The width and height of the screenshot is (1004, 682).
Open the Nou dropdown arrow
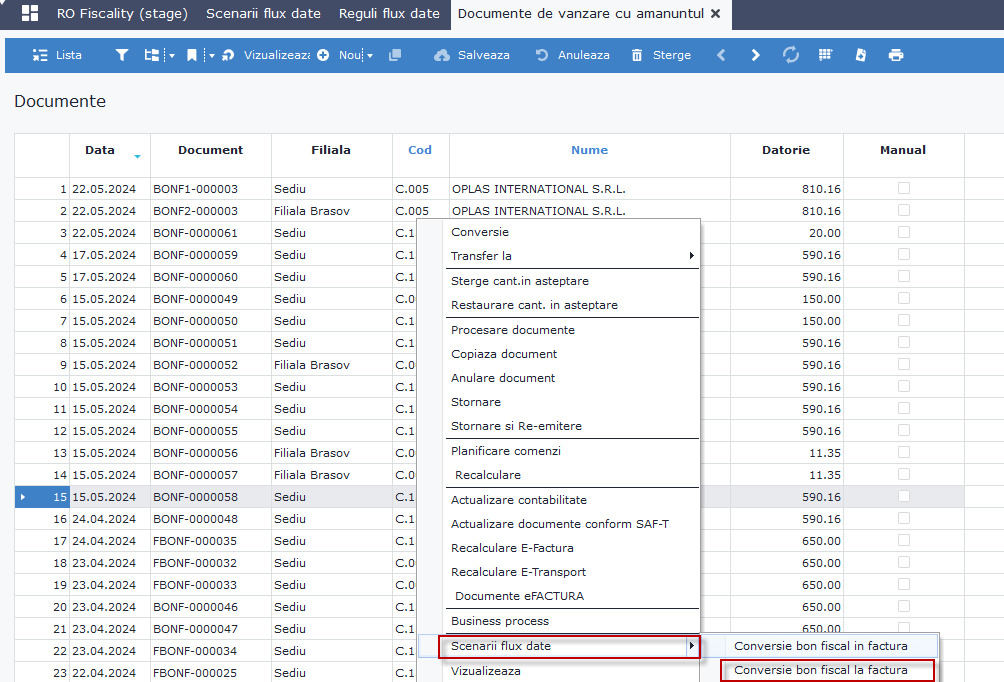pos(370,56)
